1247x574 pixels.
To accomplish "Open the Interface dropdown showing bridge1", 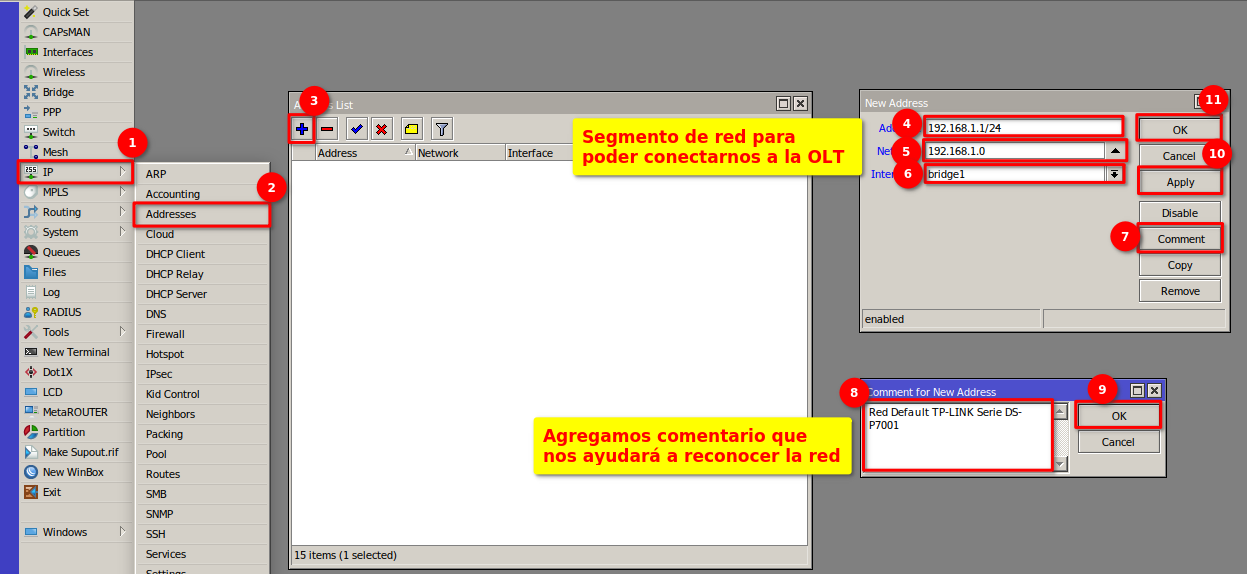I will (x=1114, y=174).
